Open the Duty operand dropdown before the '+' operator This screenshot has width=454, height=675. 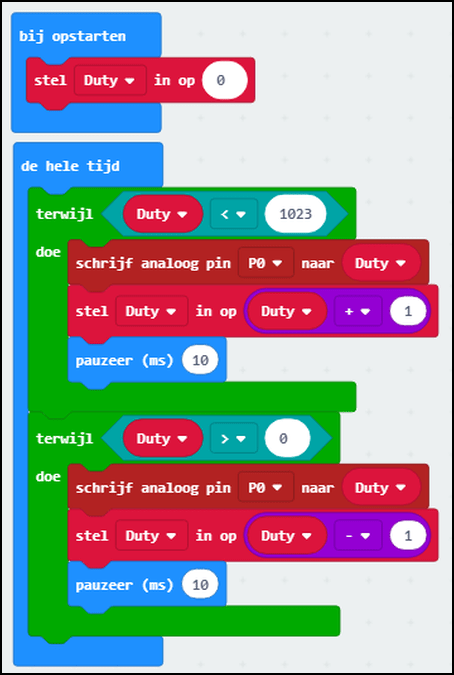tap(286, 311)
